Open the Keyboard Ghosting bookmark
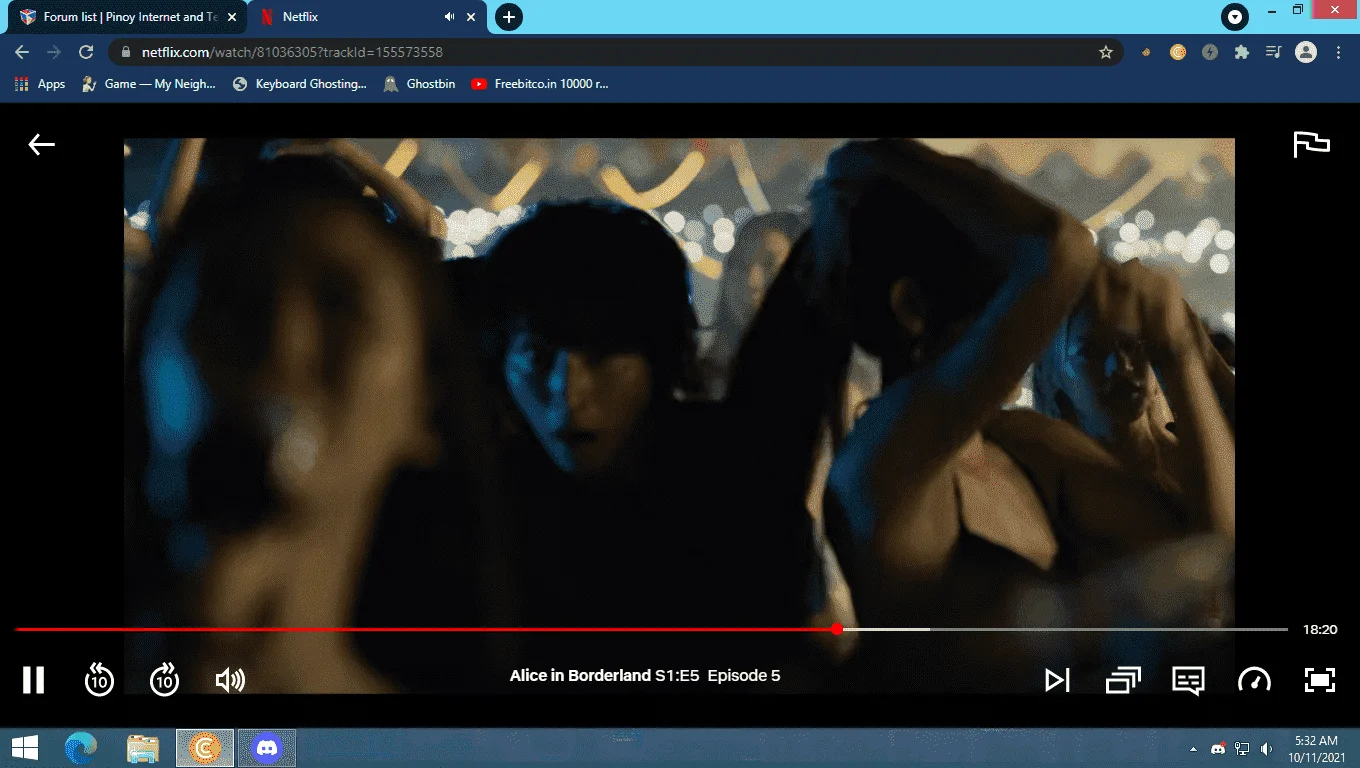Viewport: 1360px width, 768px height. [x=299, y=84]
